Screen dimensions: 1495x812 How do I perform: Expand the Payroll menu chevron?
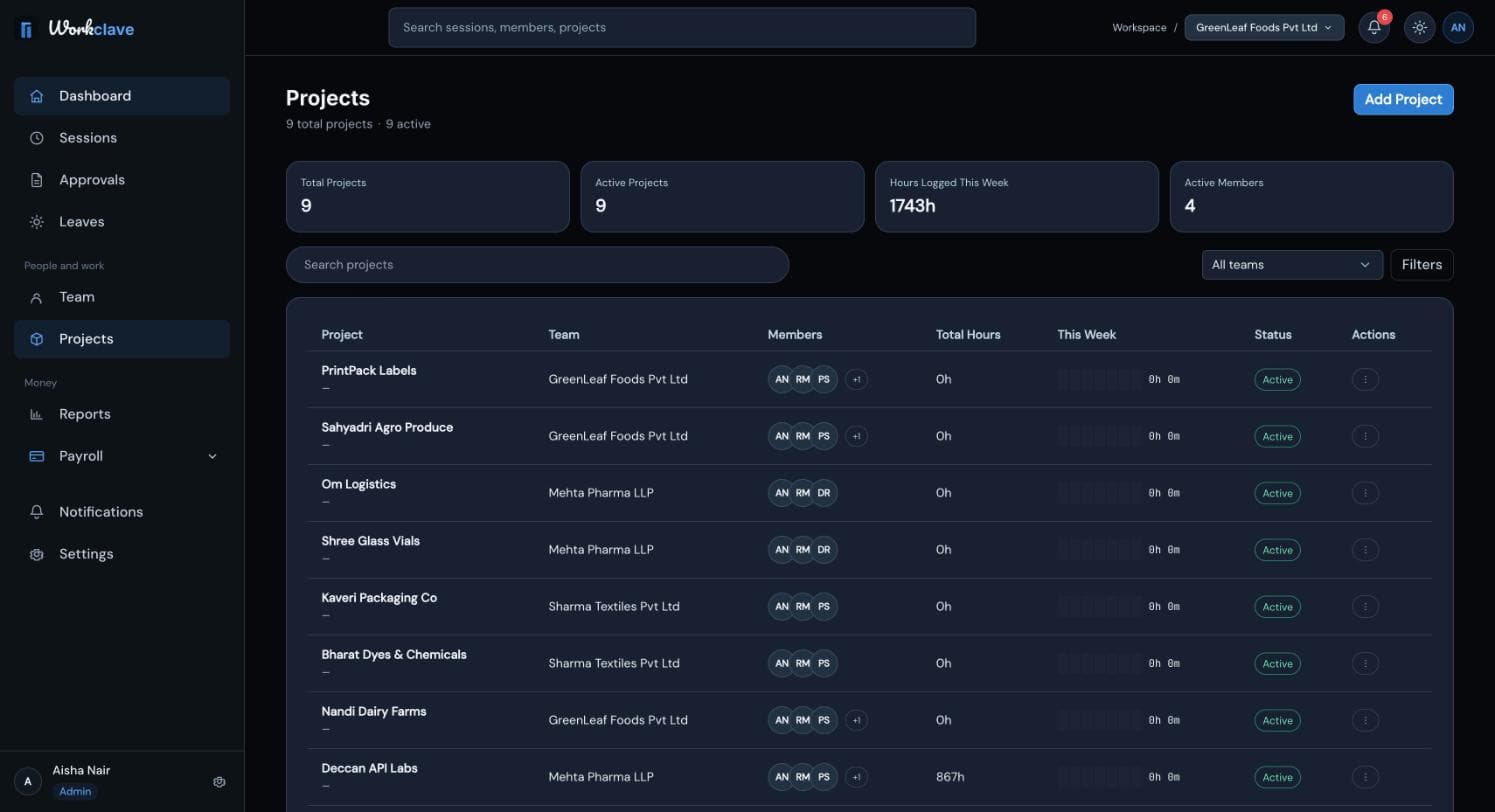[x=212, y=456]
